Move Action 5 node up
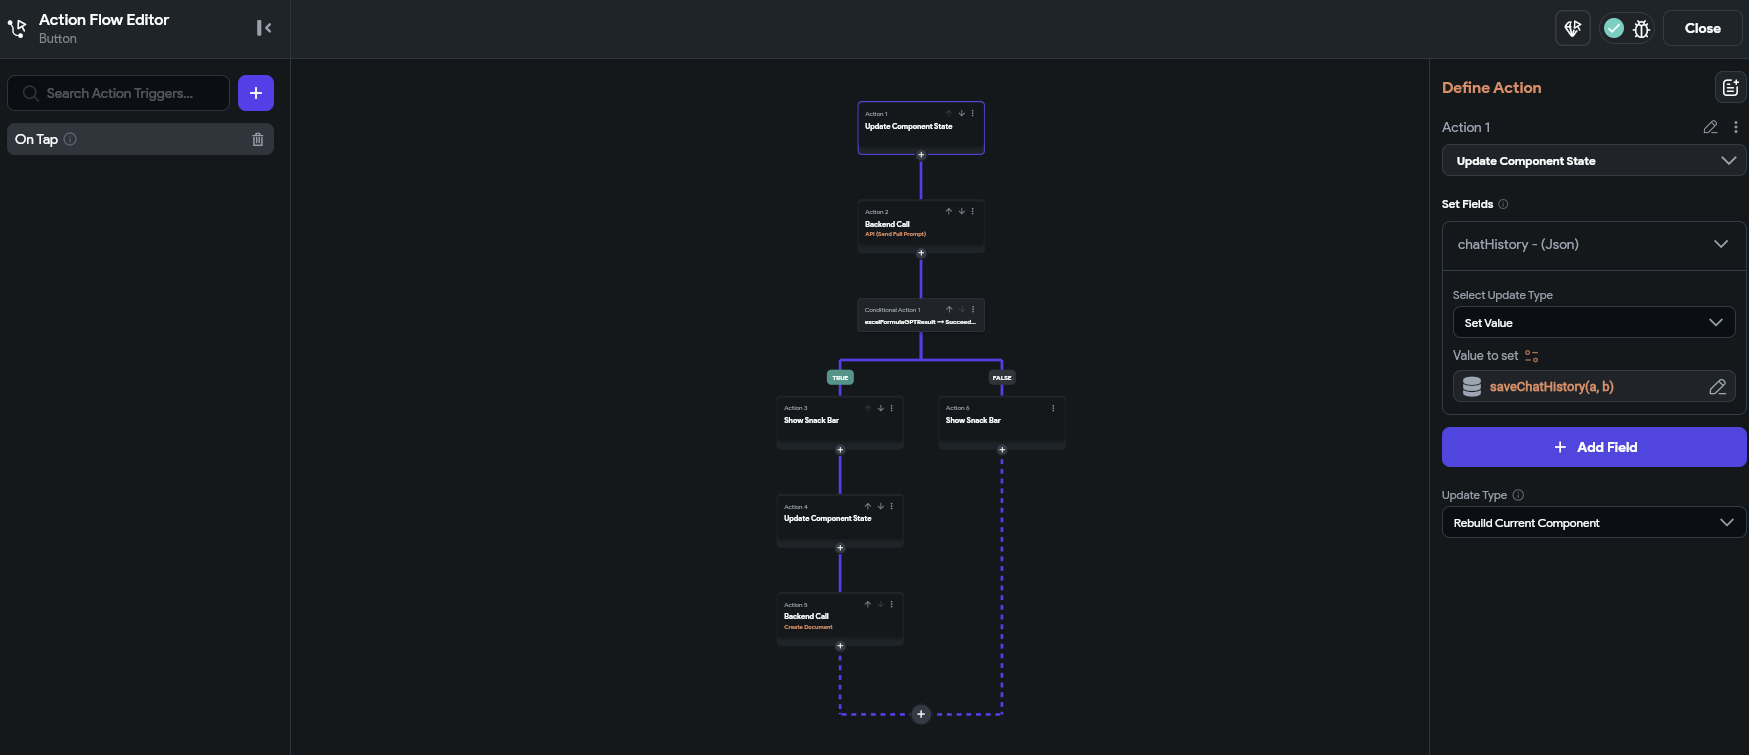The width and height of the screenshot is (1749, 755). click(868, 604)
